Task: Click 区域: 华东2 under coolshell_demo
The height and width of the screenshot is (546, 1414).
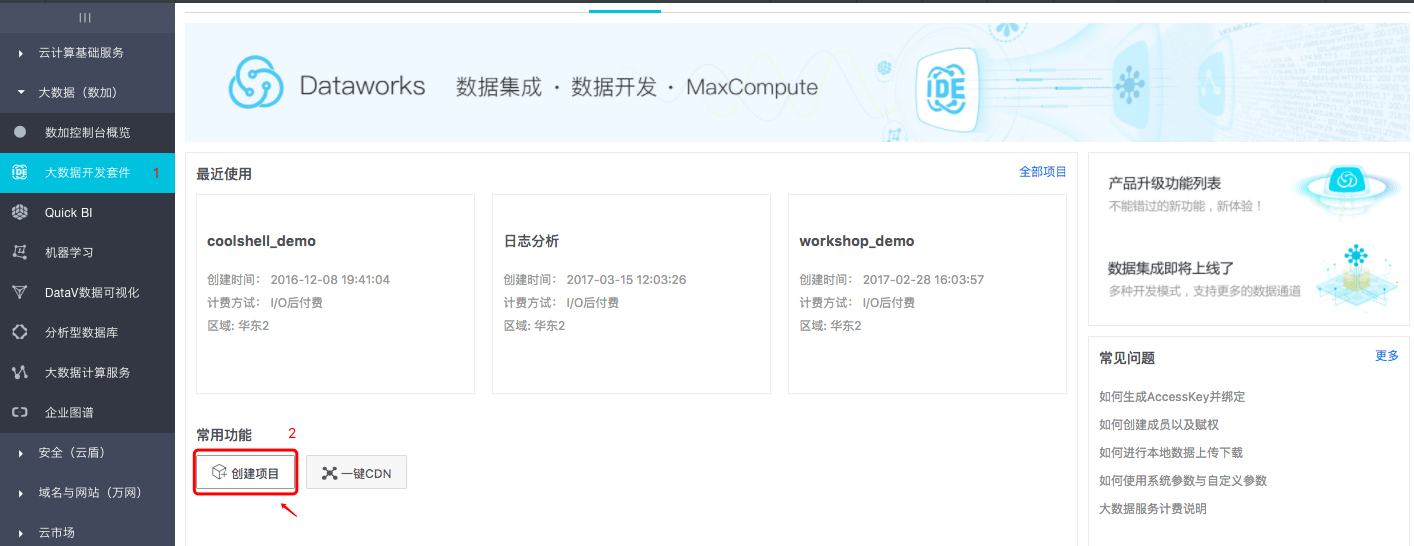Action: click(x=238, y=326)
